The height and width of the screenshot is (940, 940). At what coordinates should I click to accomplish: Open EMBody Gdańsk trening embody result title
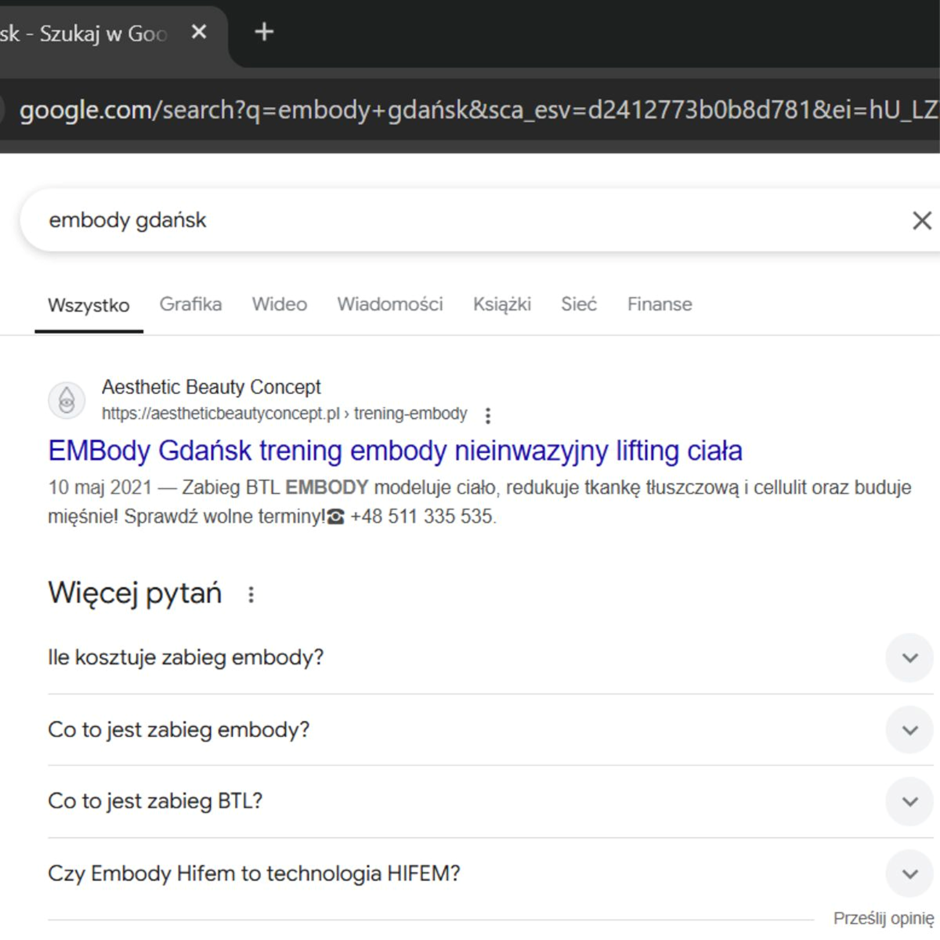click(x=395, y=451)
